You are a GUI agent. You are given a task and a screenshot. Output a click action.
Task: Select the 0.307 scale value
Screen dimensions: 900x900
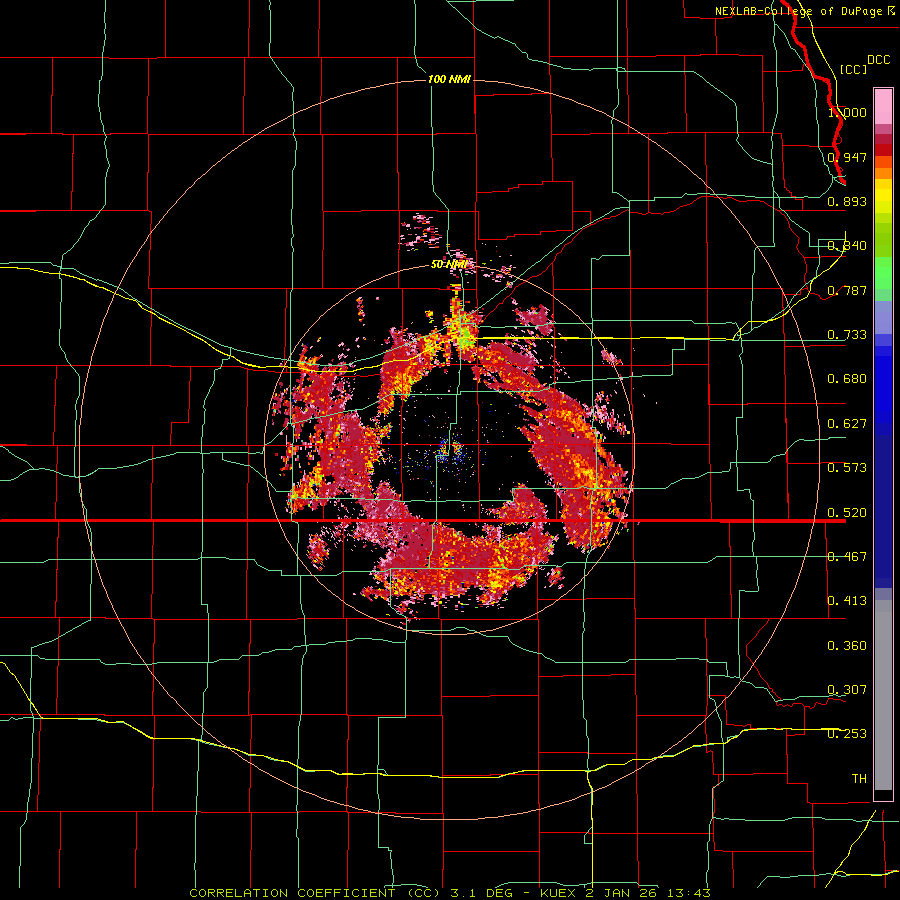847,689
